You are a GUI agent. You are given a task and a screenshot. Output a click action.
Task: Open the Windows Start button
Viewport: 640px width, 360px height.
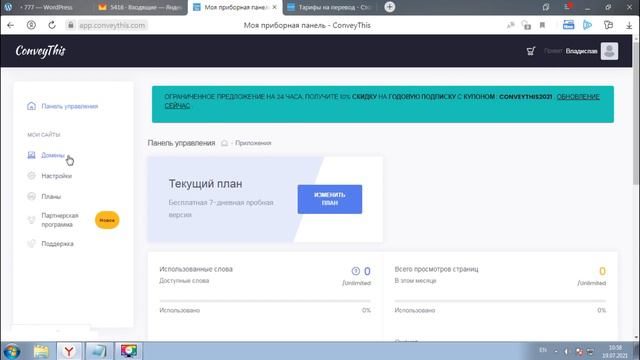pyautogui.click(x=11, y=351)
